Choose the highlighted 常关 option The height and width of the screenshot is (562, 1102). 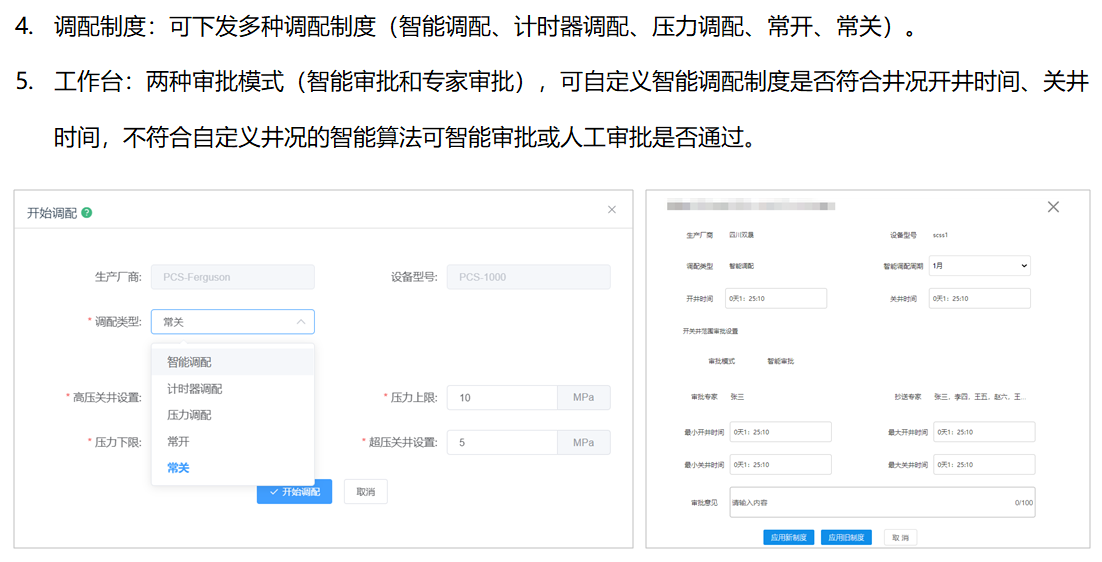click(x=178, y=467)
